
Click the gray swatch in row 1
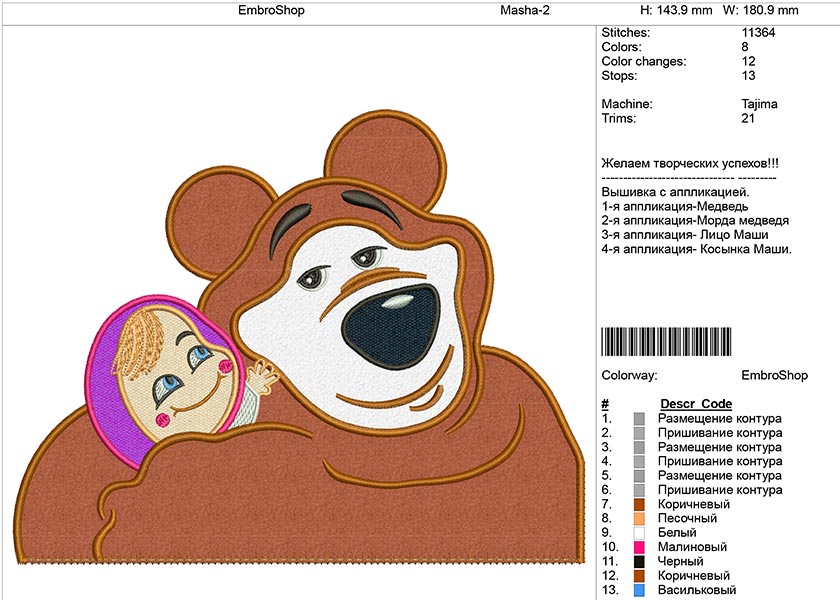(x=639, y=419)
